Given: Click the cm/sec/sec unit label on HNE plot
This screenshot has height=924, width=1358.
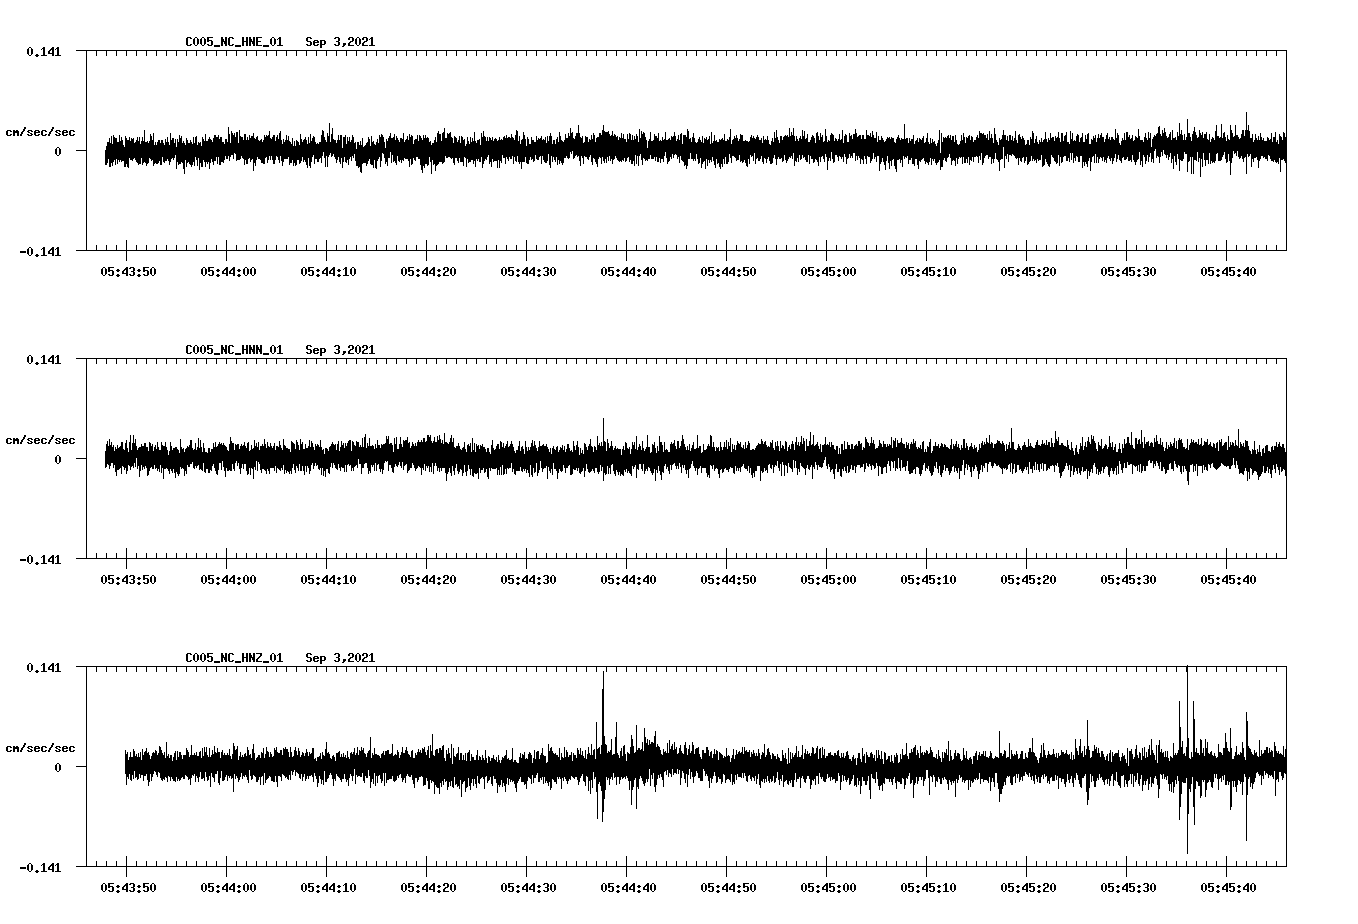Looking at the screenshot, I should pyautogui.click(x=40, y=132).
